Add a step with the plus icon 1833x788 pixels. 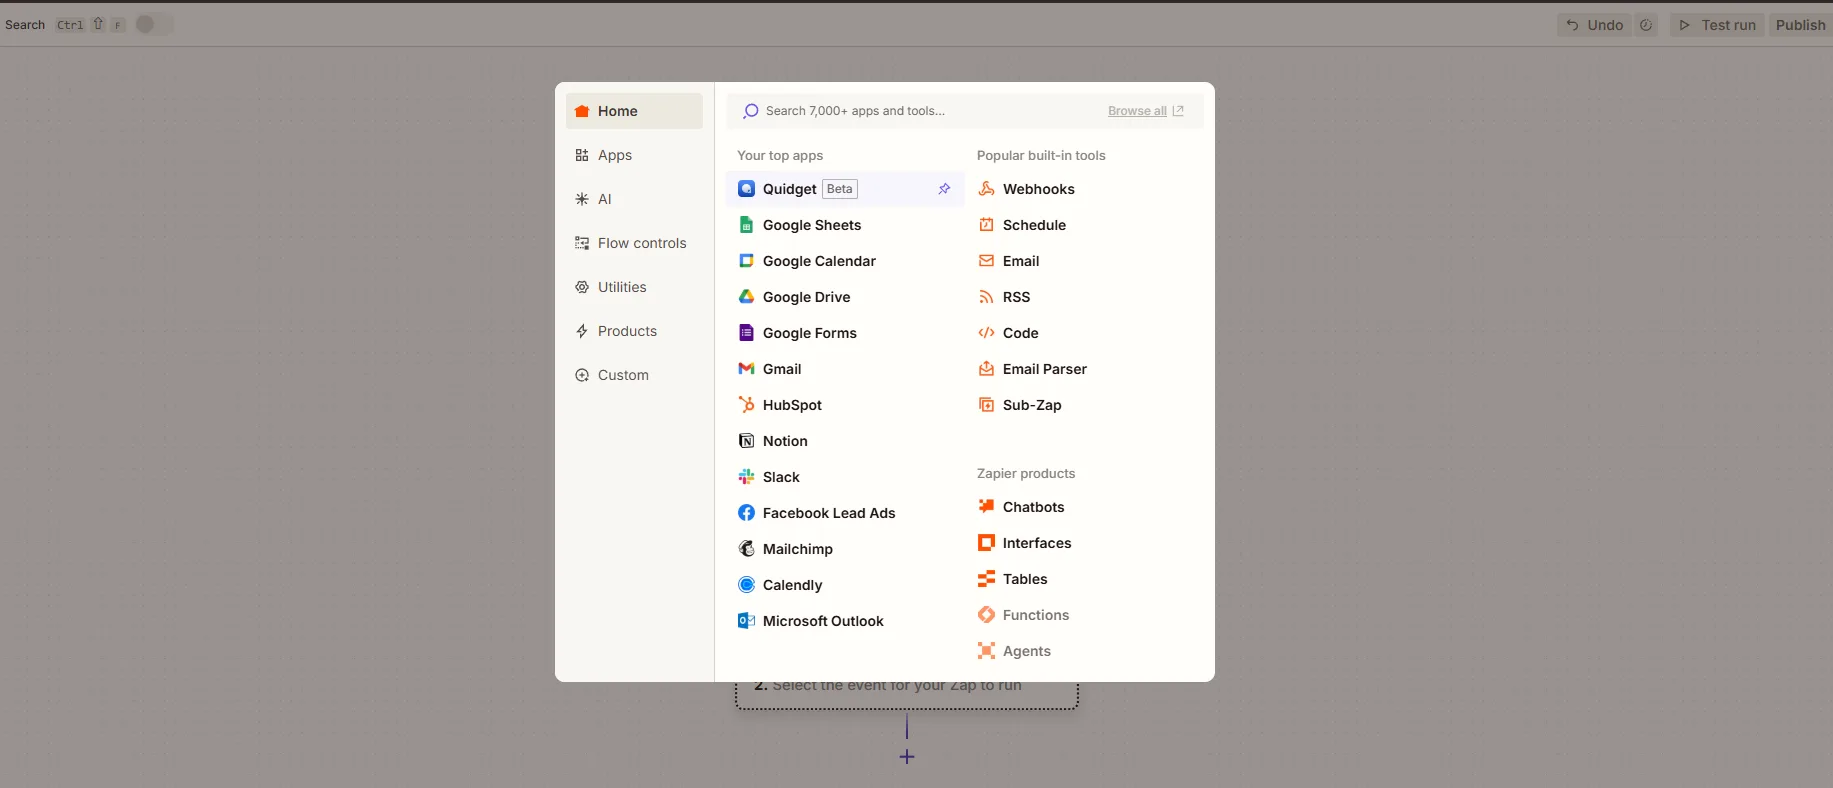(x=907, y=757)
